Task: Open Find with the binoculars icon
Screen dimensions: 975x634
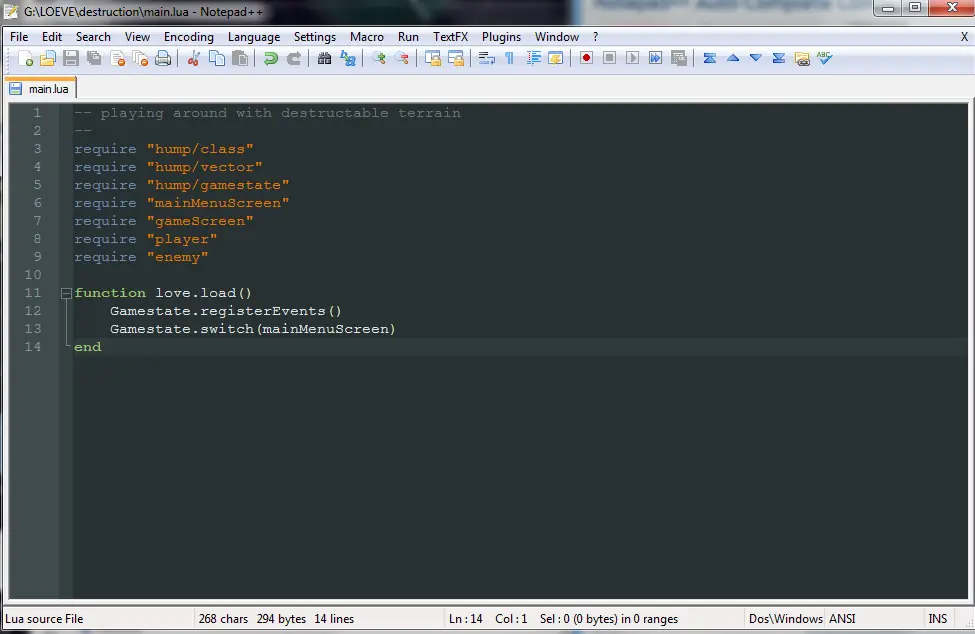Action: tap(324, 58)
